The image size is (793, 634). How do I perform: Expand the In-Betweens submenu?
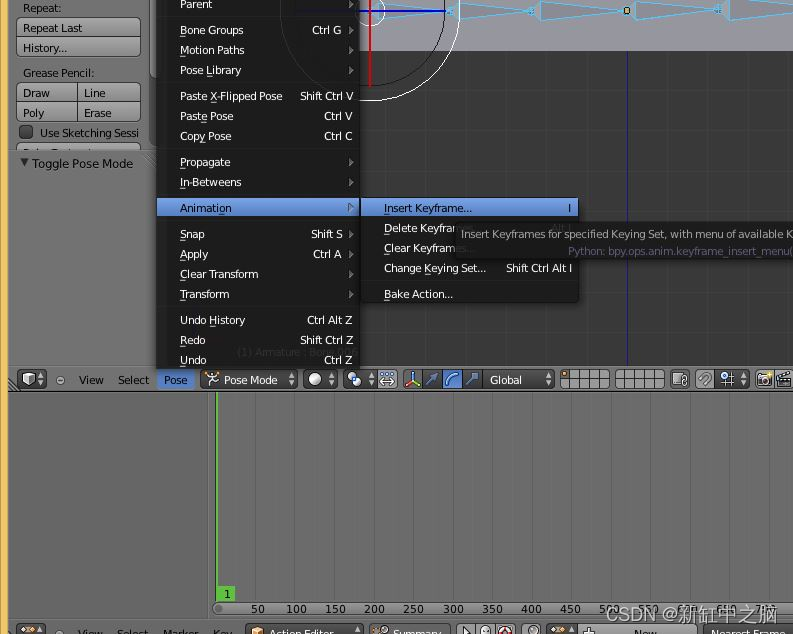(x=258, y=182)
